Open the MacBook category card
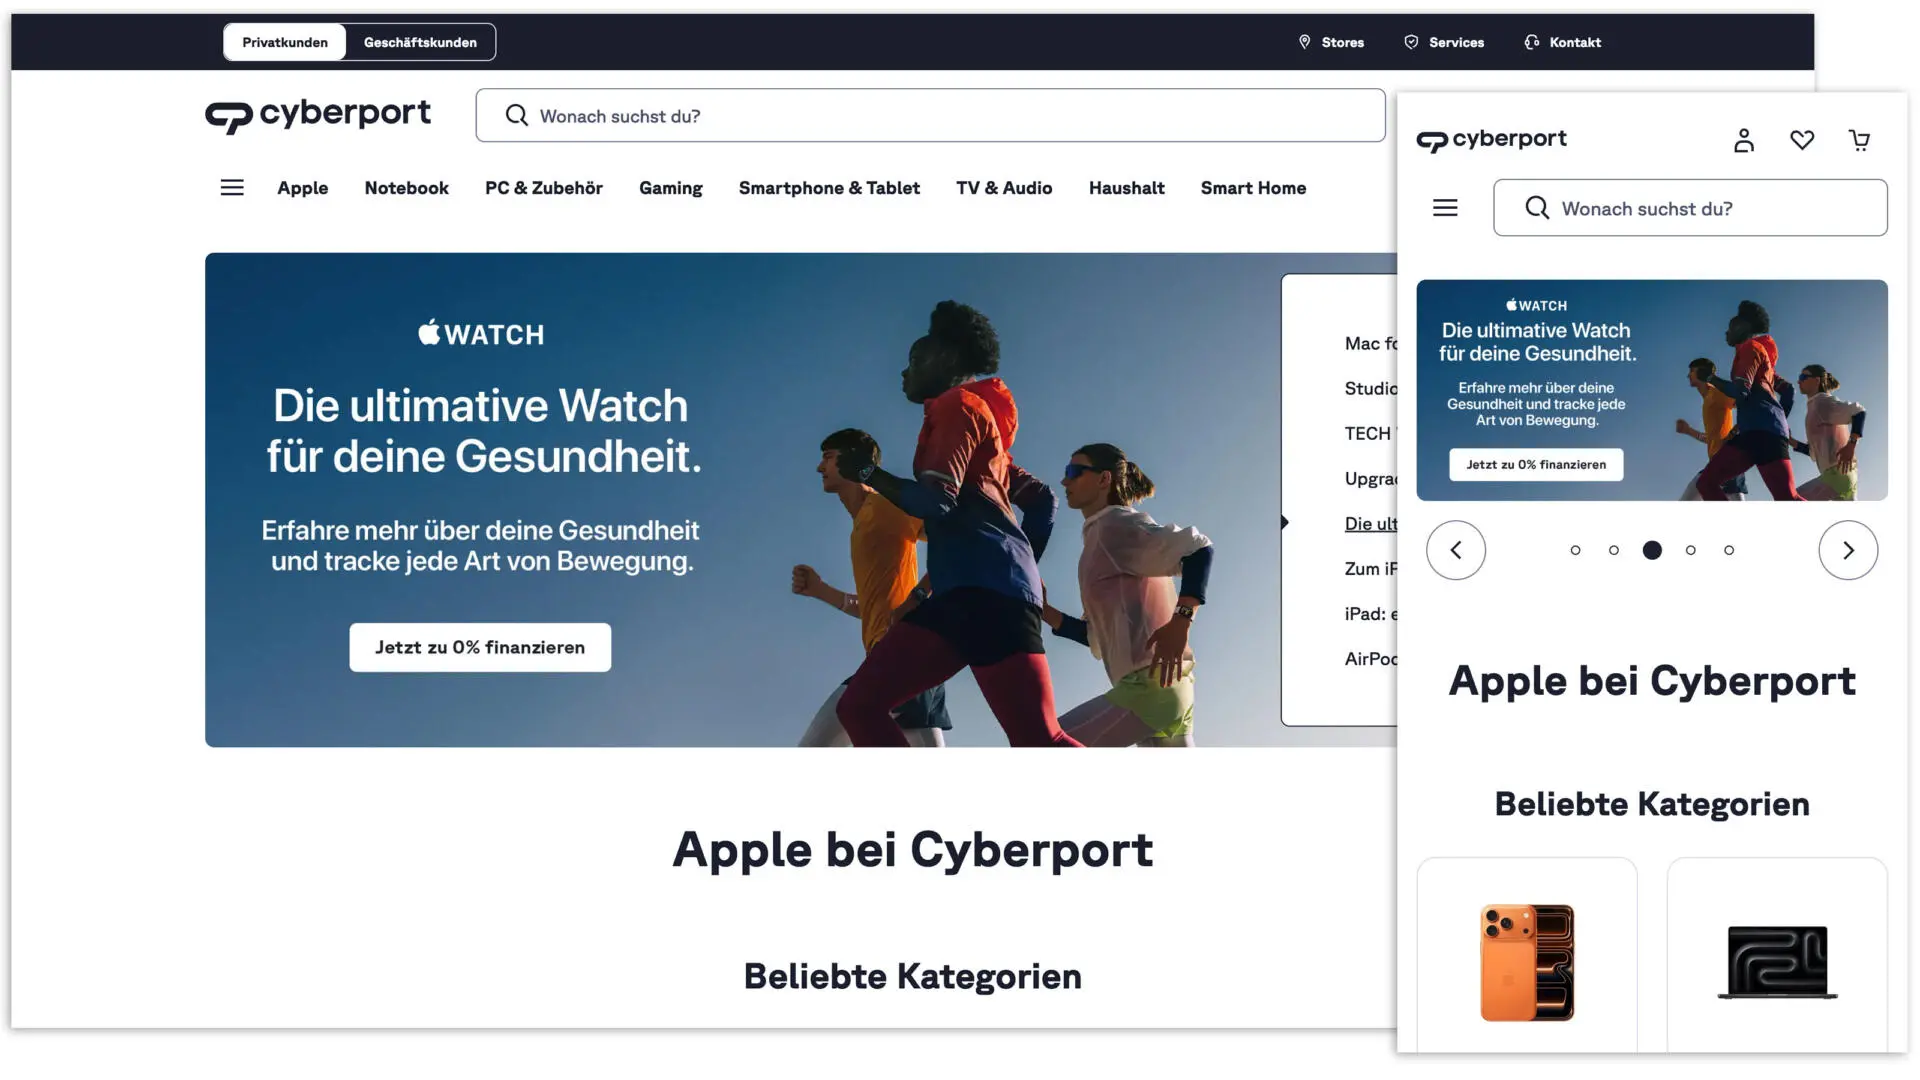Viewport: 1920px width, 1080px height. [1777, 956]
